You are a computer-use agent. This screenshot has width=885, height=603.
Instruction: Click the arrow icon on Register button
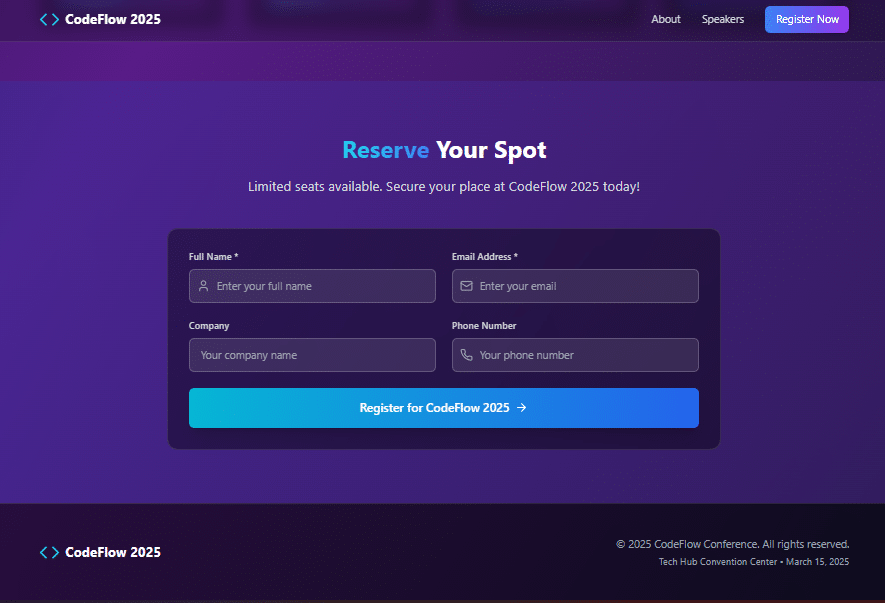[522, 408]
